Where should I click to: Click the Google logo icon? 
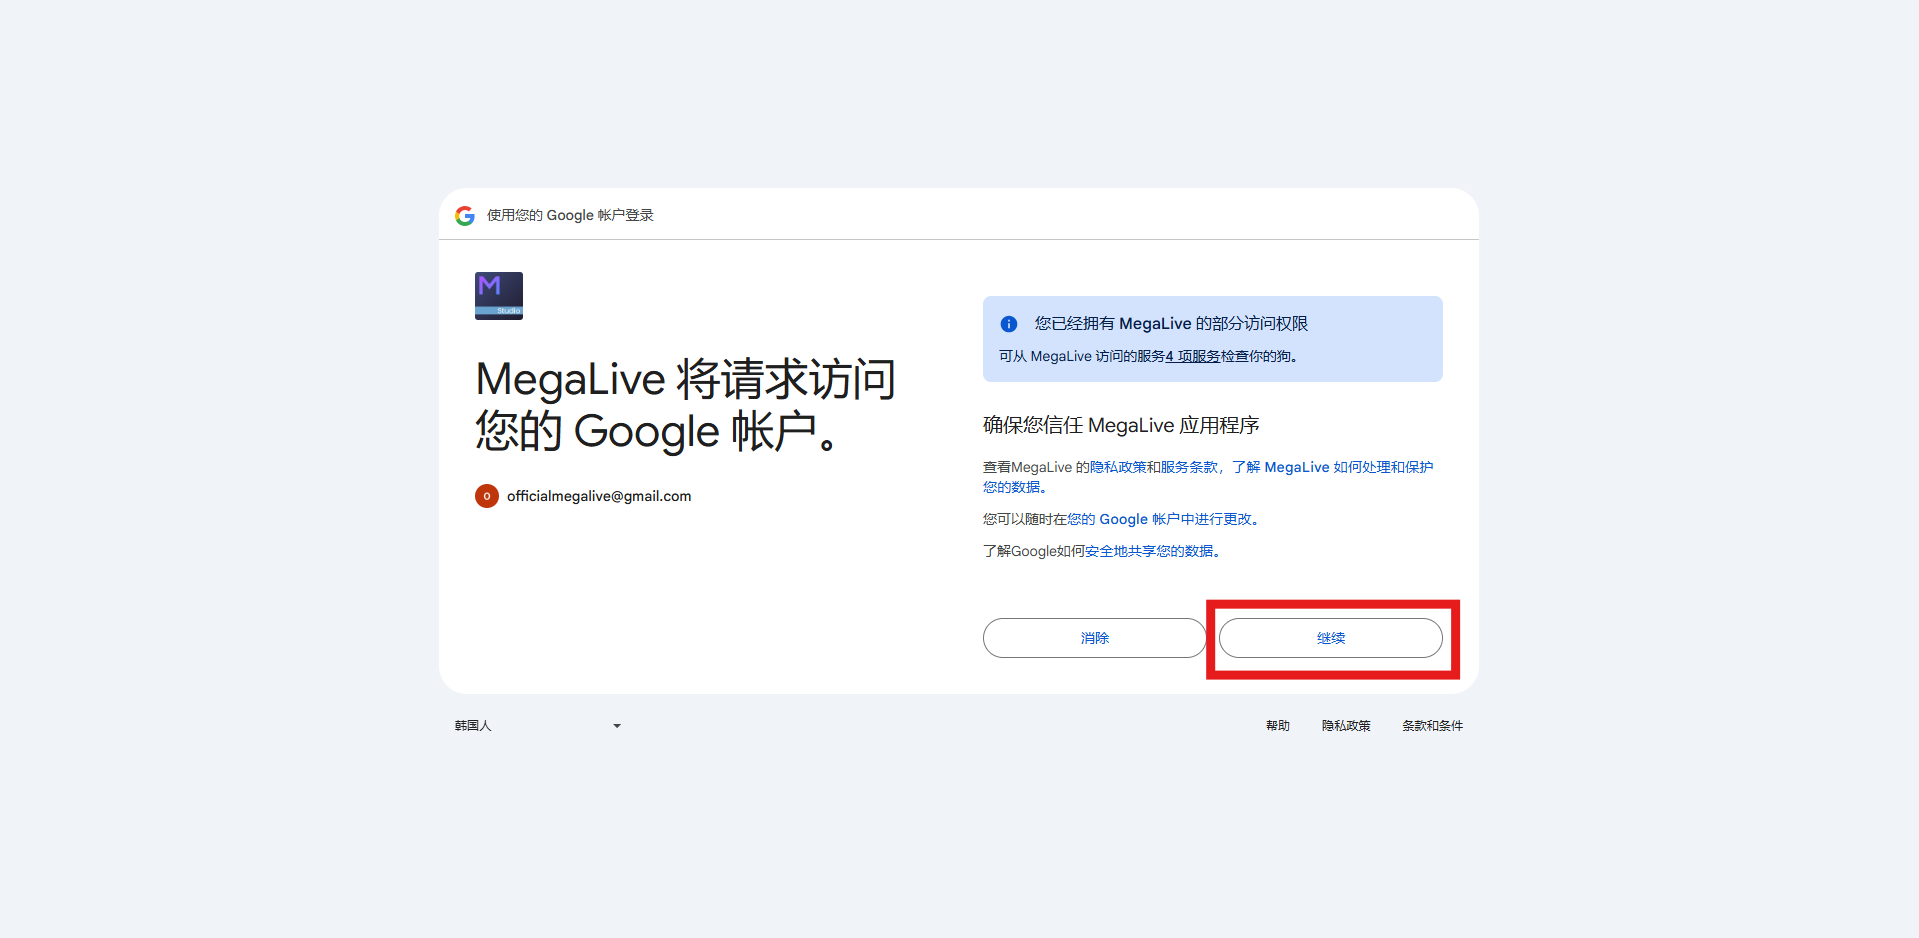465,215
